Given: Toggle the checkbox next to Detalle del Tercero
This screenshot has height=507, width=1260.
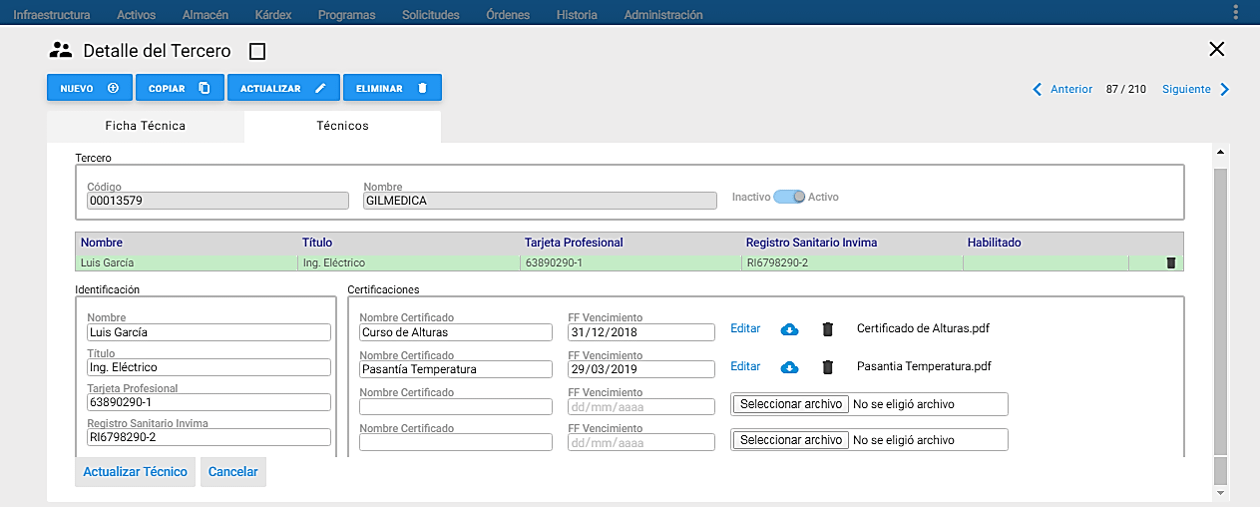Looking at the screenshot, I should pos(257,51).
